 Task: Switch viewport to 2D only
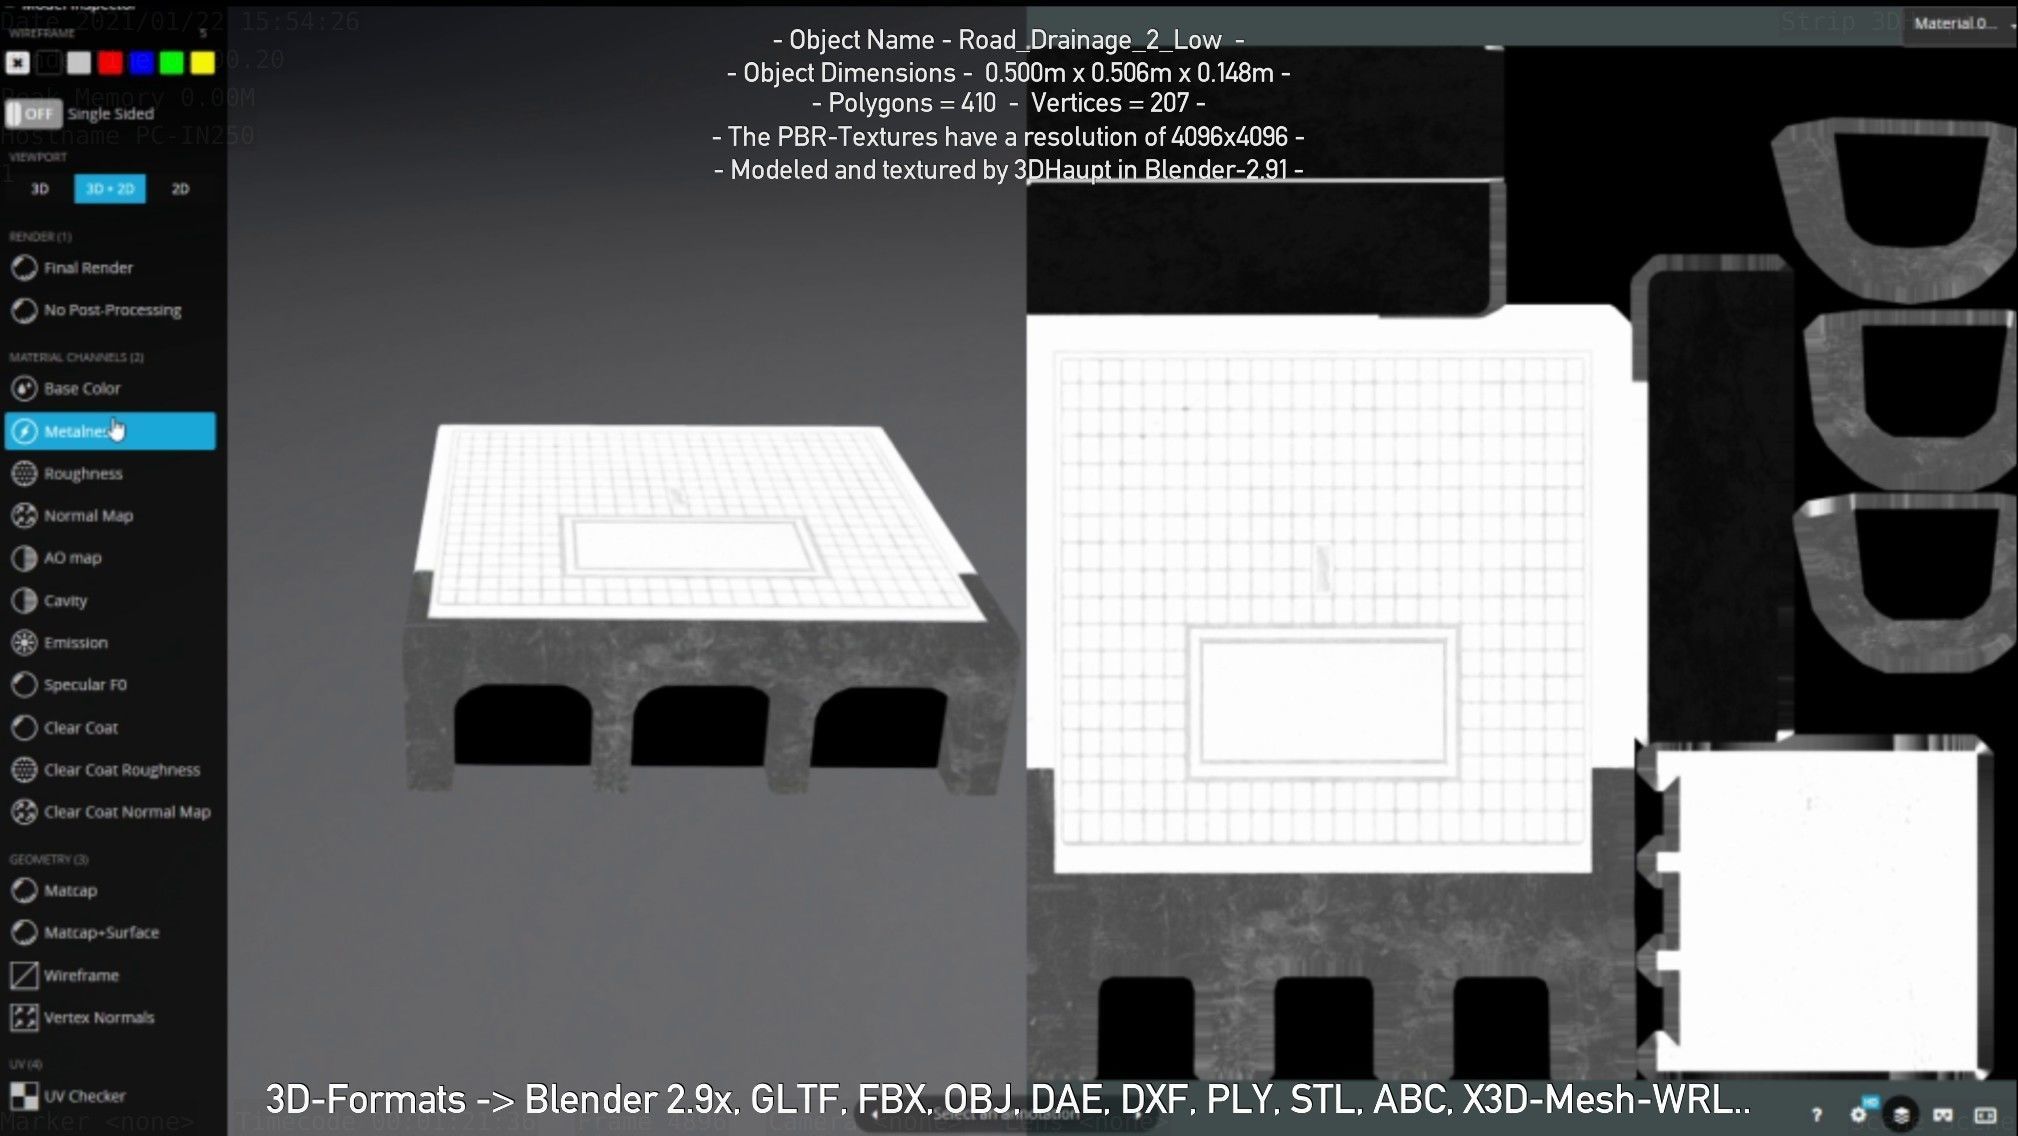click(x=180, y=189)
